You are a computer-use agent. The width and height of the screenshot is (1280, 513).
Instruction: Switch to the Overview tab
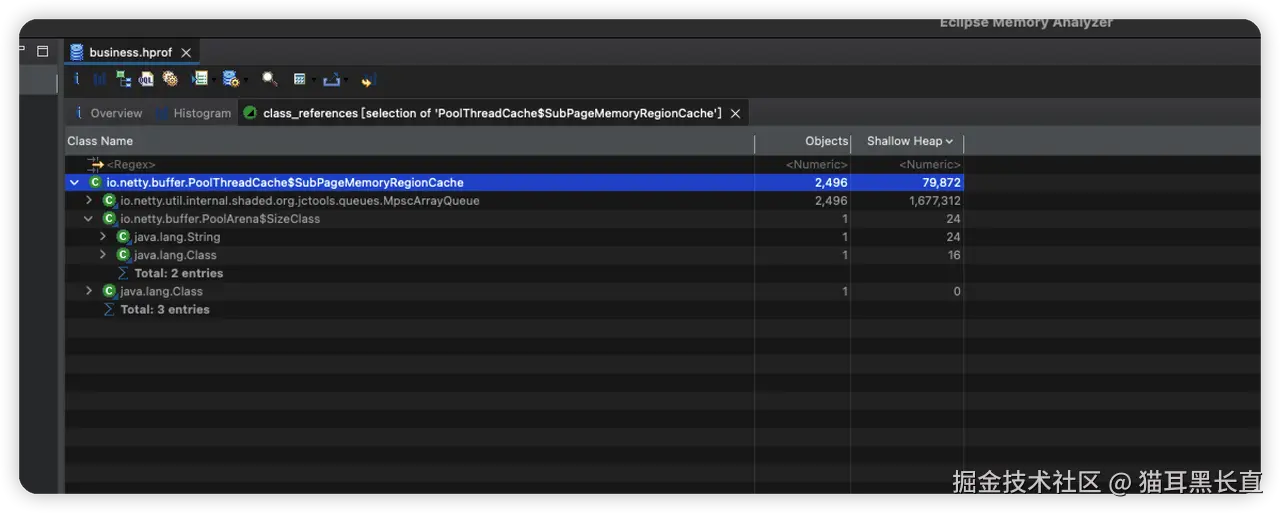[x=108, y=113]
